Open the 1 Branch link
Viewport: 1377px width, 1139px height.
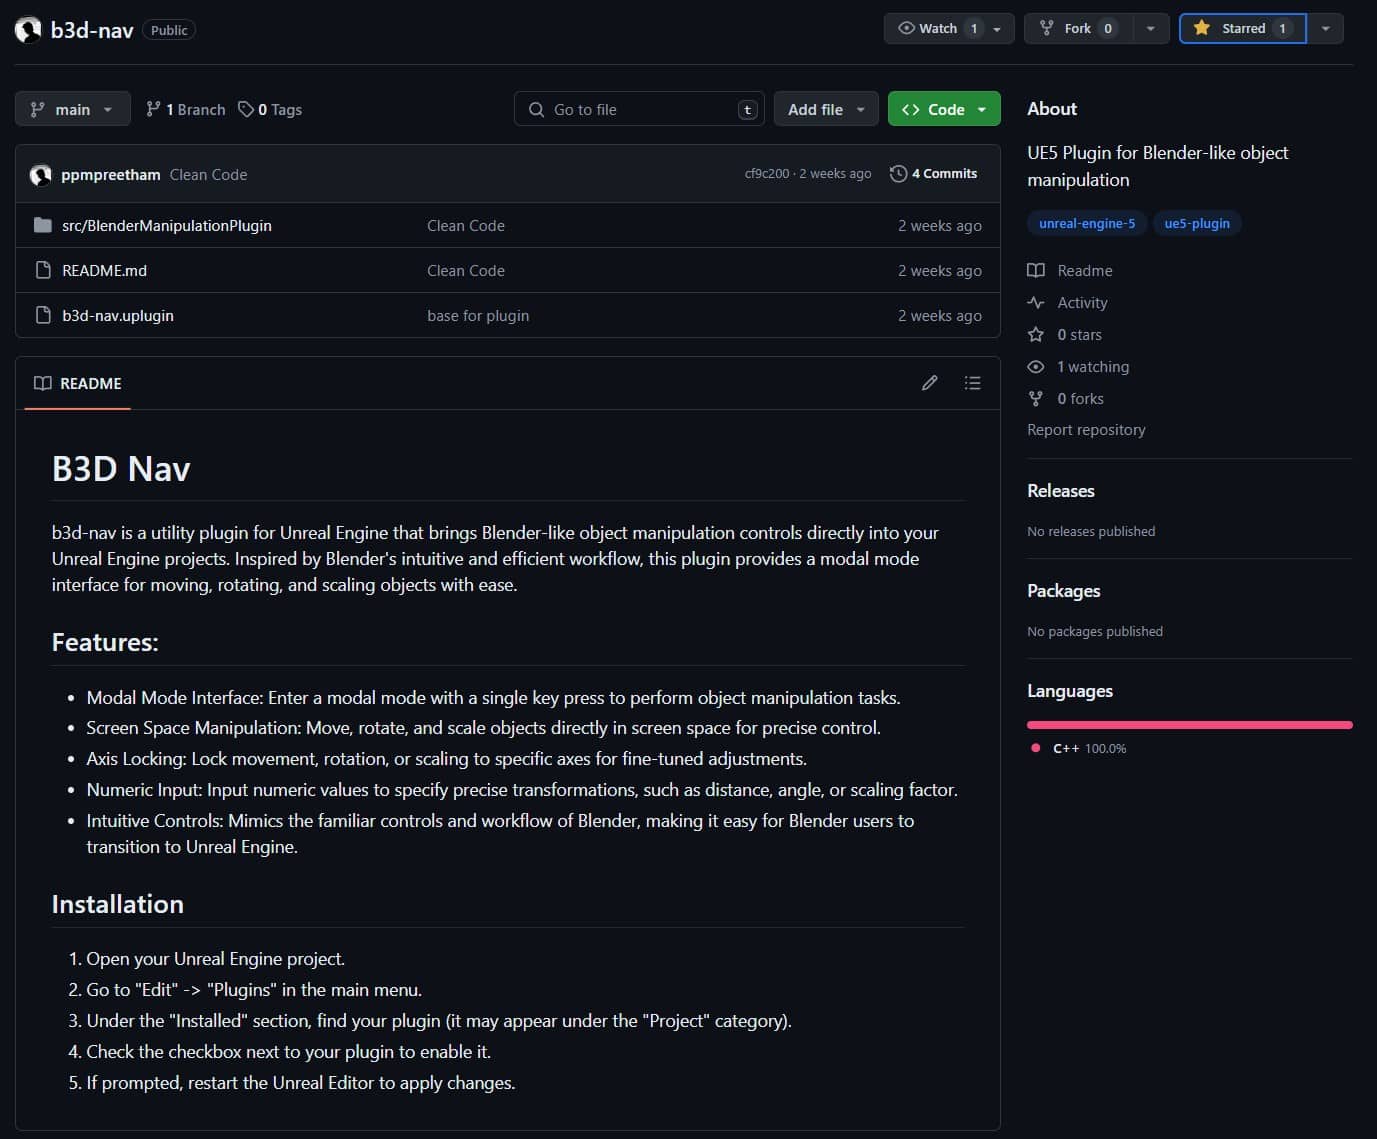[186, 109]
